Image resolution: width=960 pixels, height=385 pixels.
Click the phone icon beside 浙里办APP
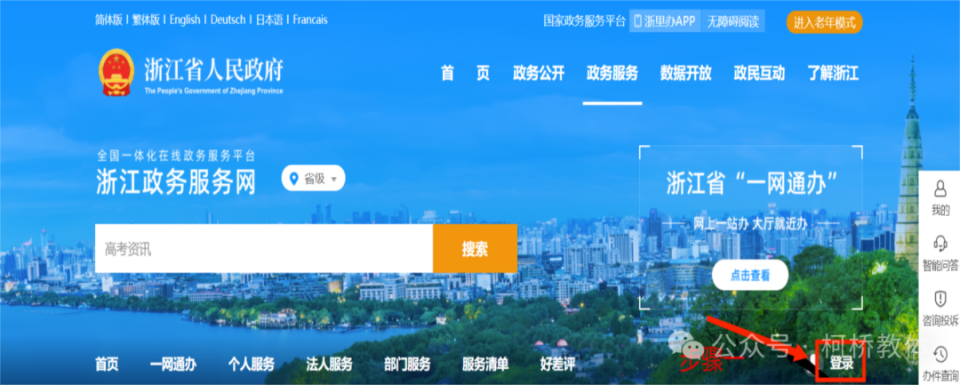click(x=637, y=21)
